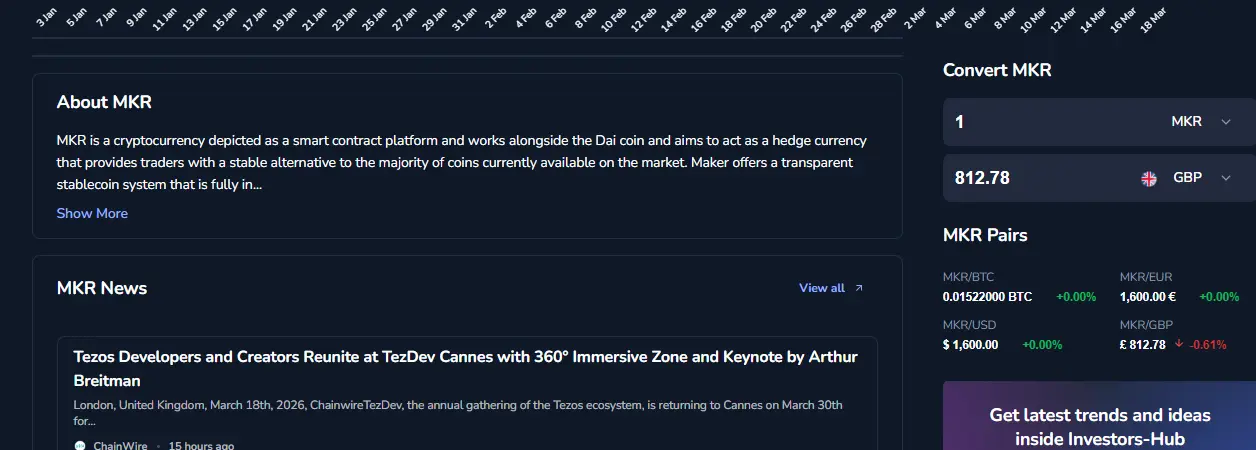Click the 31 Jan chart date label
This screenshot has height=450, width=1256.
pos(464,17)
